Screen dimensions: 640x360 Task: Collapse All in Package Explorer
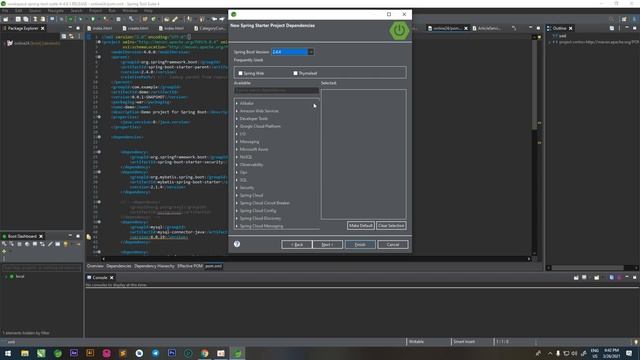pyautogui.click(x=64, y=36)
